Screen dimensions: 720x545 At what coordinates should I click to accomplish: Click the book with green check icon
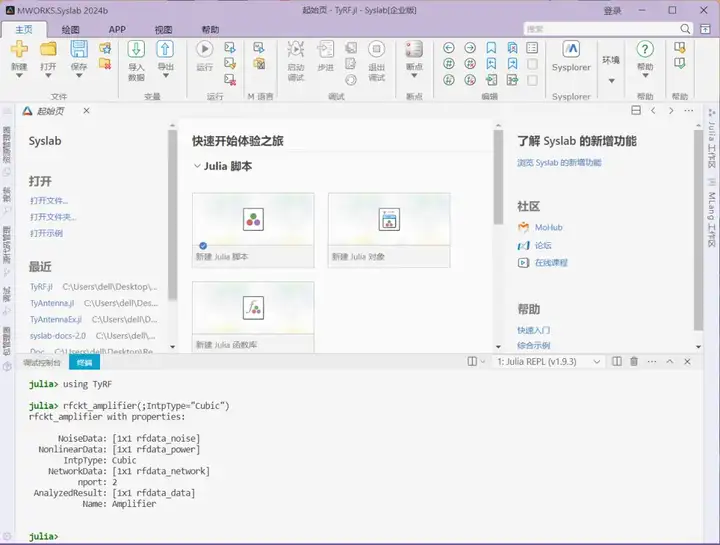[x=680, y=63]
